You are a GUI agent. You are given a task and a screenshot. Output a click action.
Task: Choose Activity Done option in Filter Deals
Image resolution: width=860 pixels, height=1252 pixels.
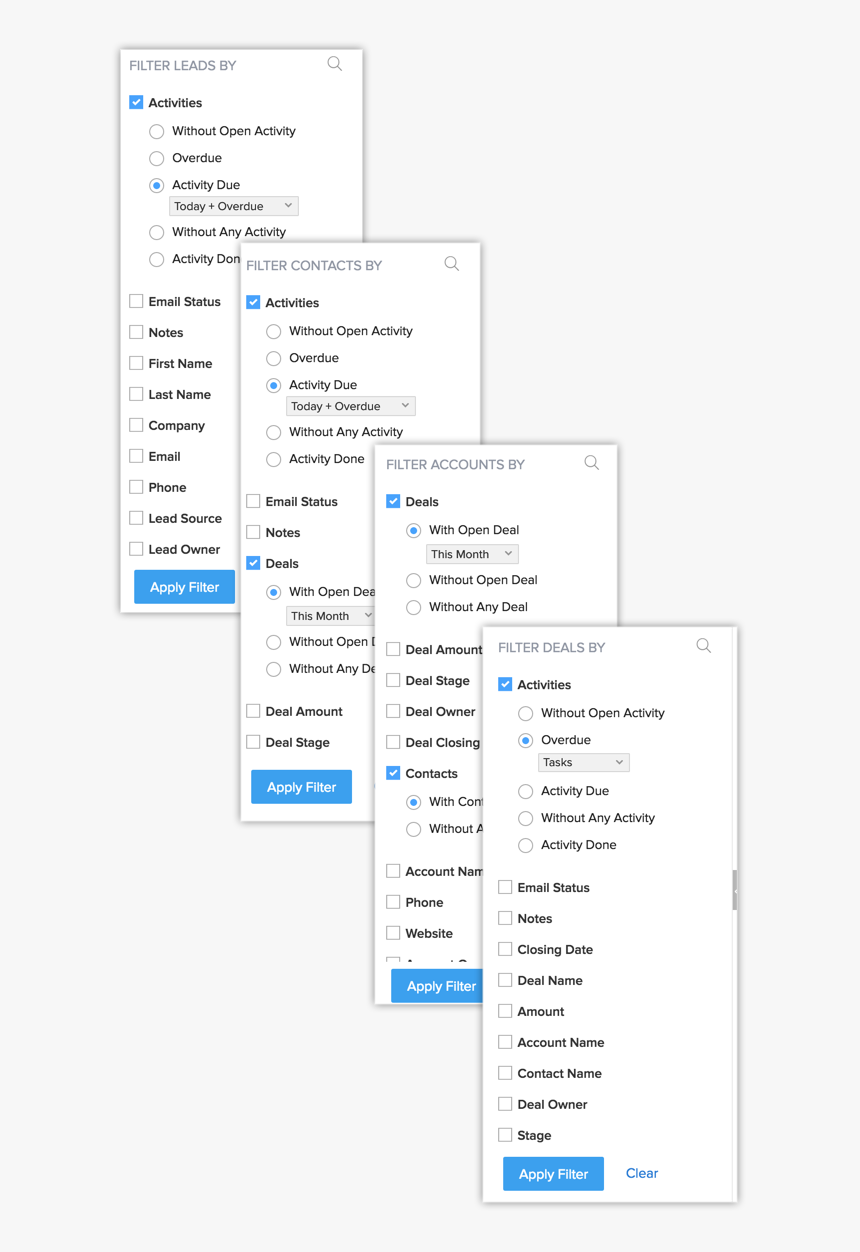tap(525, 845)
